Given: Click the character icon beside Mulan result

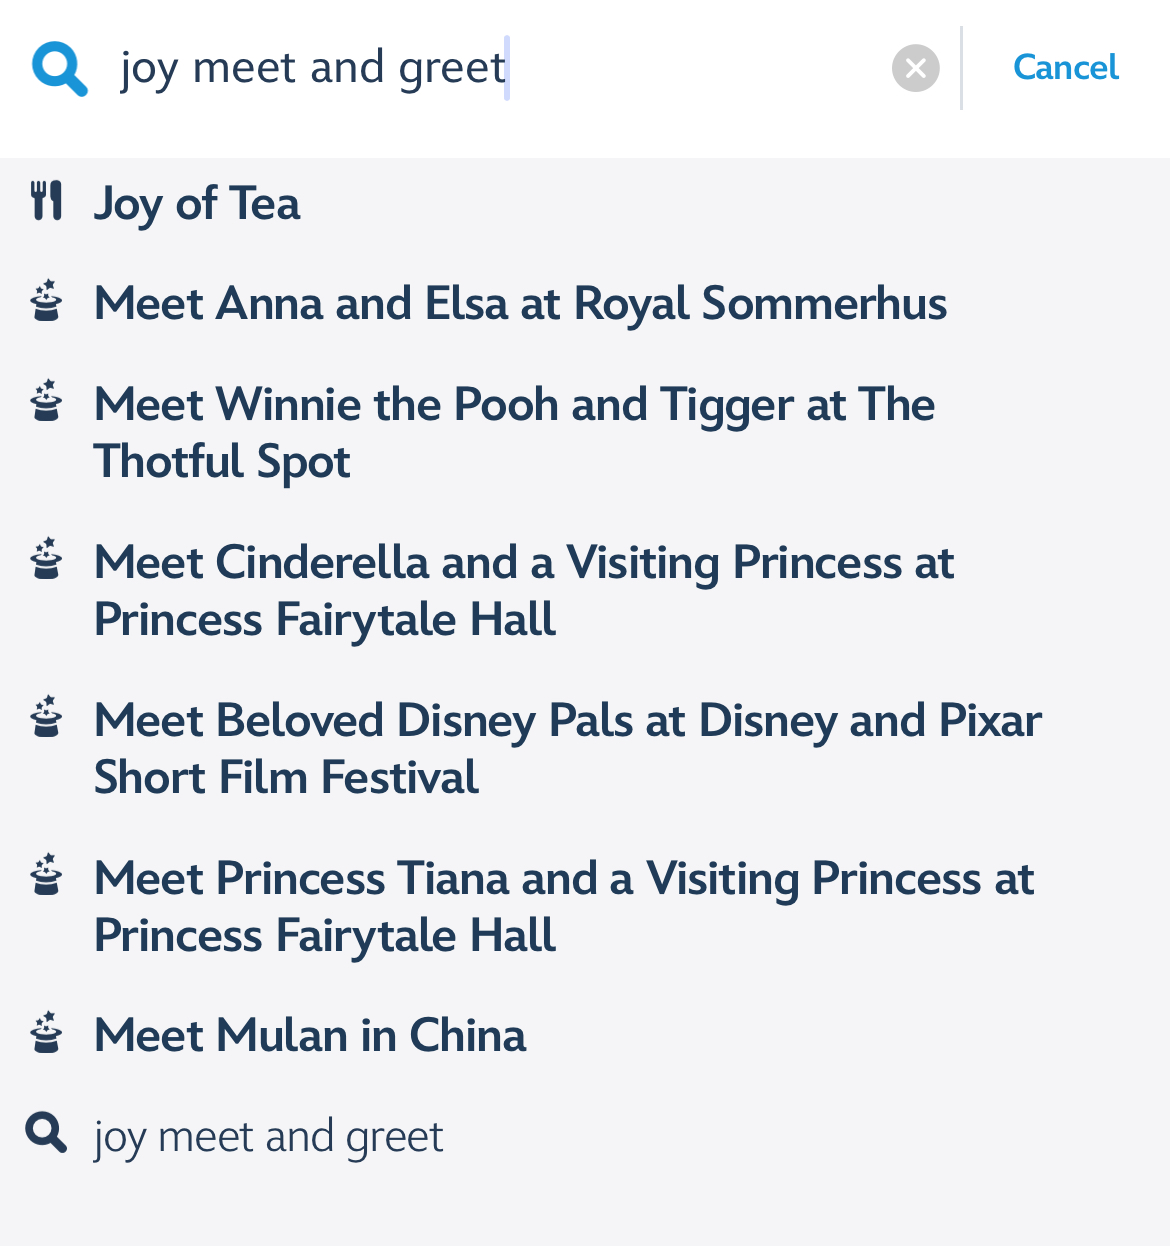Looking at the screenshot, I should coord(46,1033).
